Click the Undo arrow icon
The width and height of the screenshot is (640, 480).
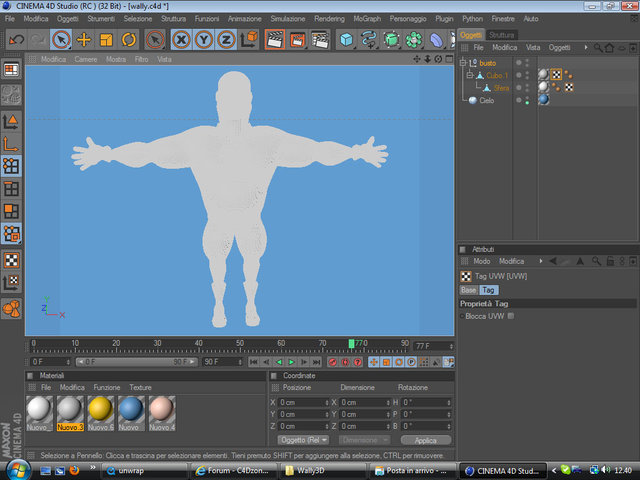point(16,40)
